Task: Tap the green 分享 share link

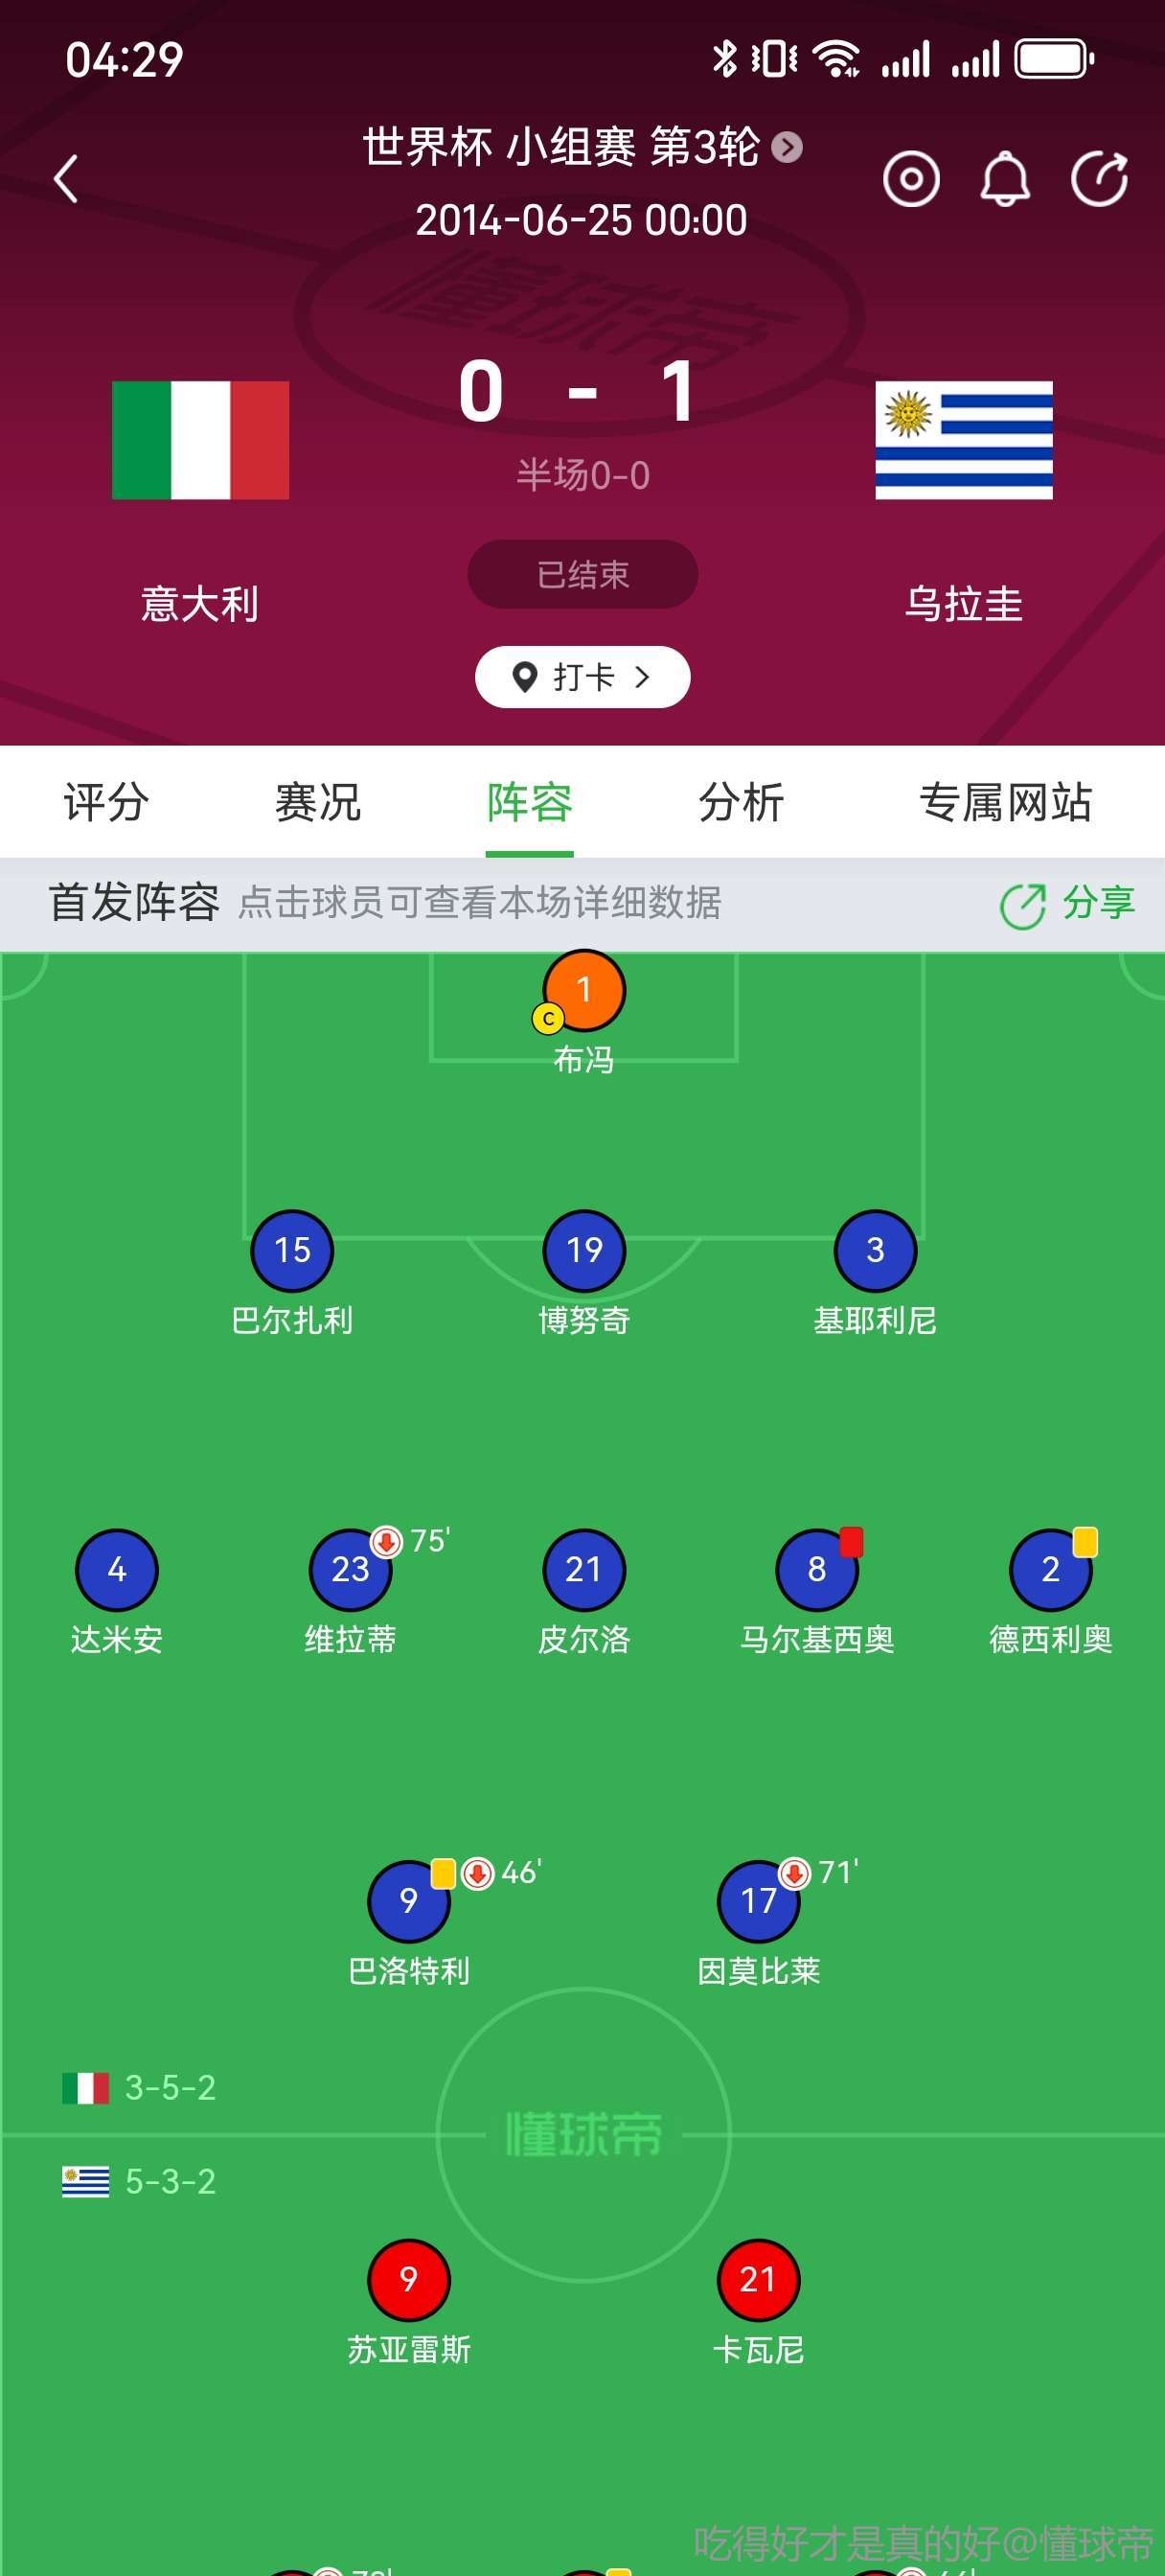Action: [x=1067, y=904]
